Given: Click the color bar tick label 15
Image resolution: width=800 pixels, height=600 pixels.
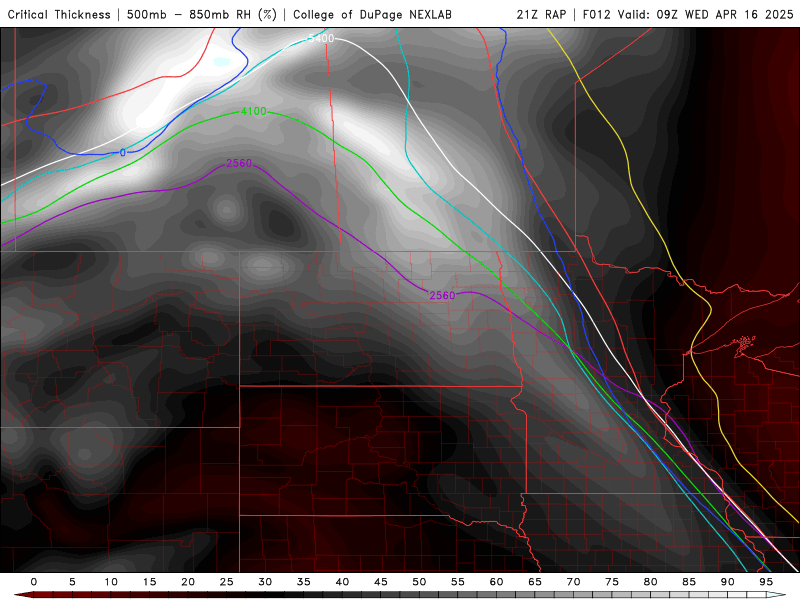Looking at the screenshot, I should [149, 582].
